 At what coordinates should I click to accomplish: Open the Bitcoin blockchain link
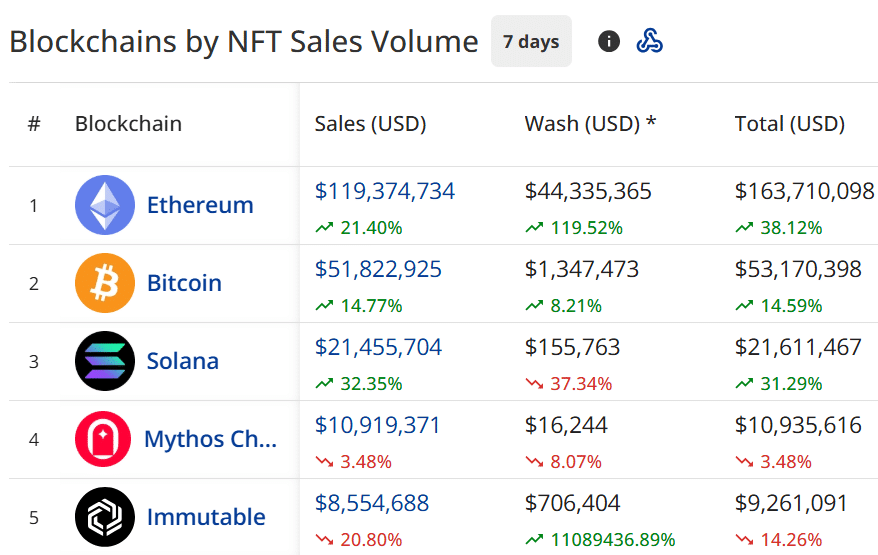(184, 283)
